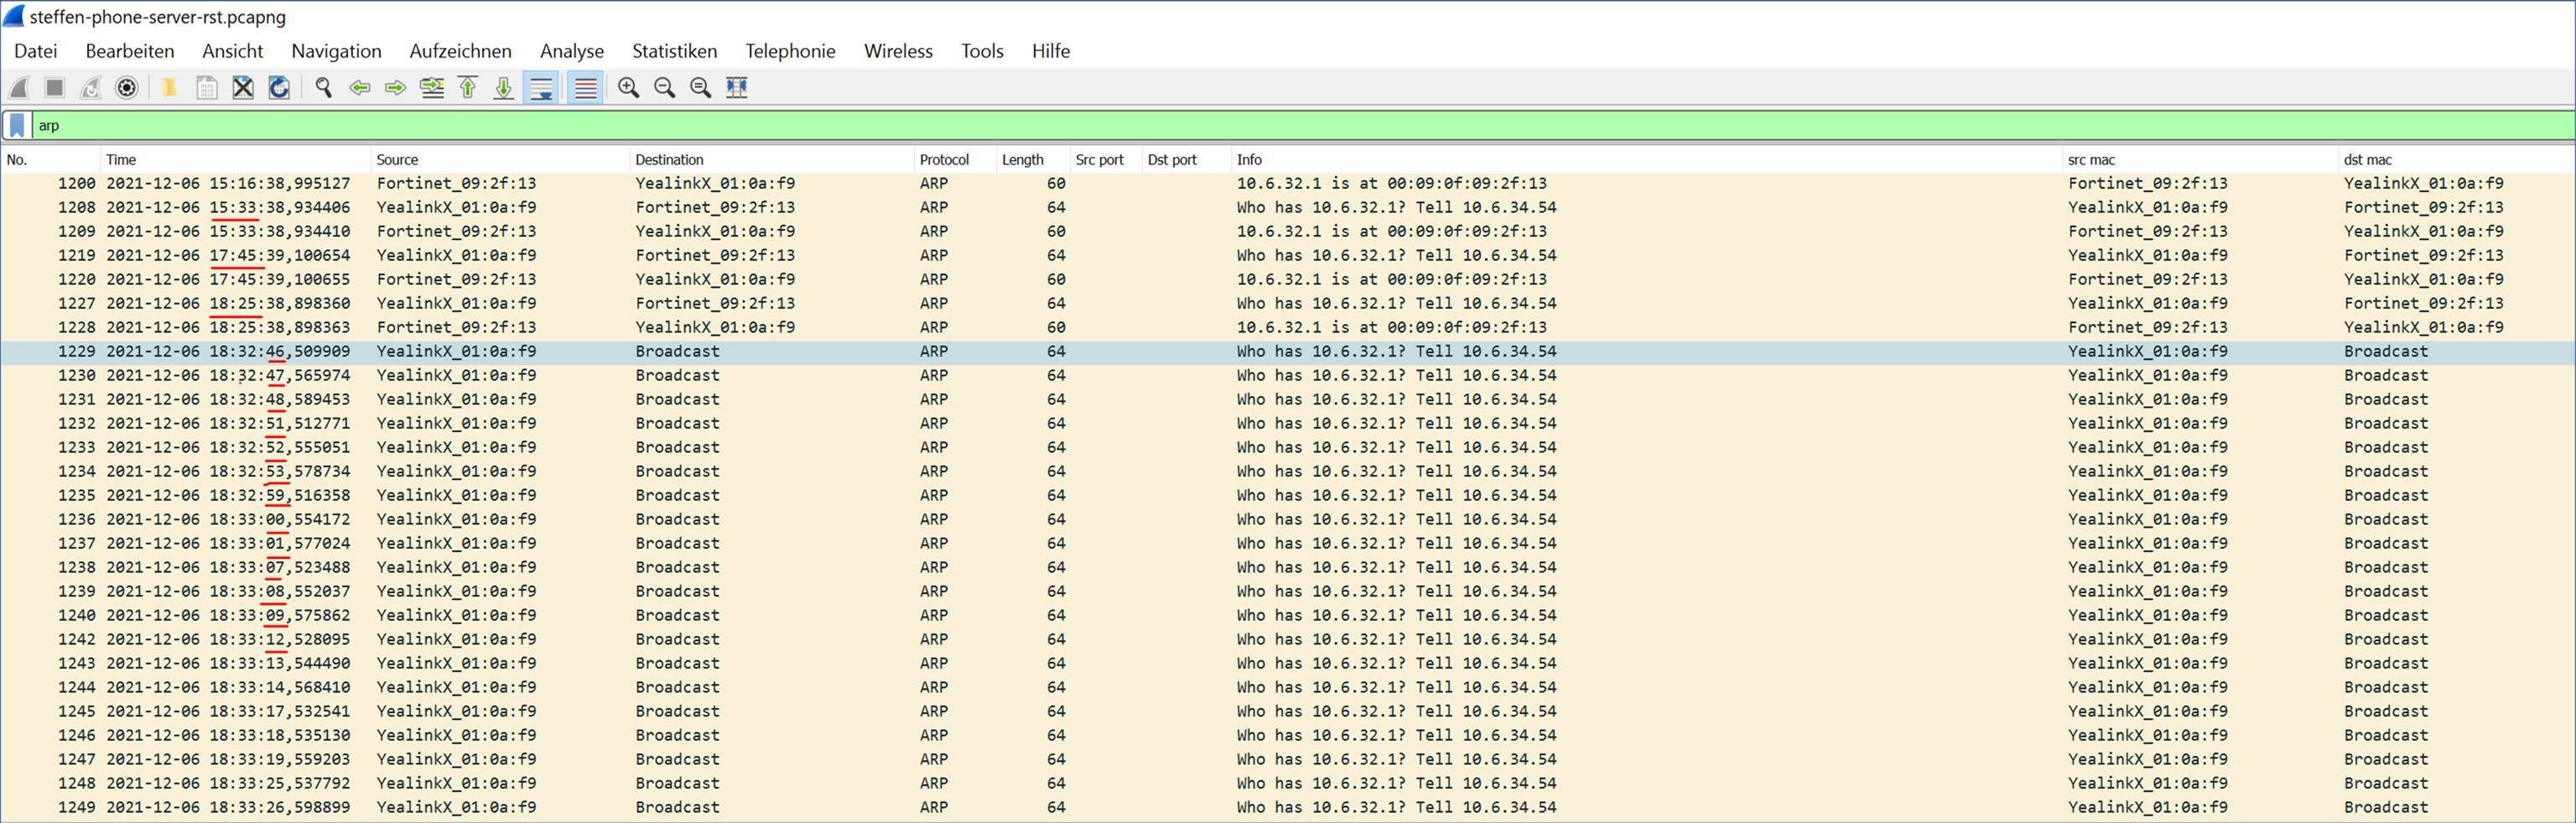
Task: Open the Ansicht menu
Action: [x=232, y=51]
